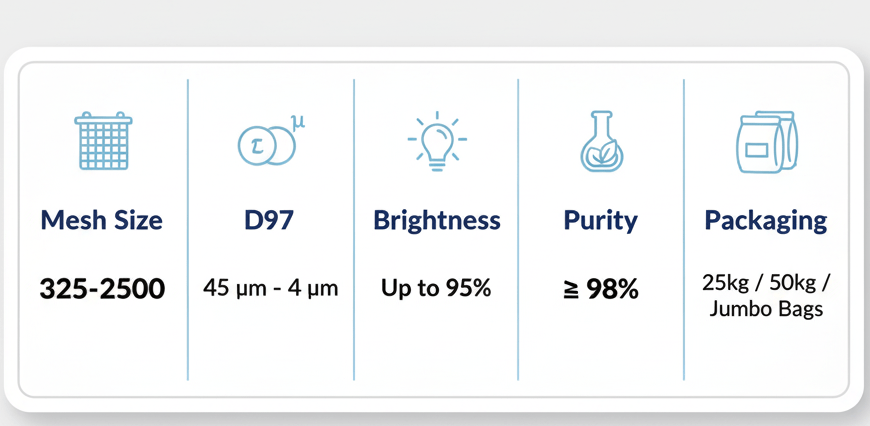Click the Brightness heading
This screenshot has width=870, height=426.
click(437, 220)
